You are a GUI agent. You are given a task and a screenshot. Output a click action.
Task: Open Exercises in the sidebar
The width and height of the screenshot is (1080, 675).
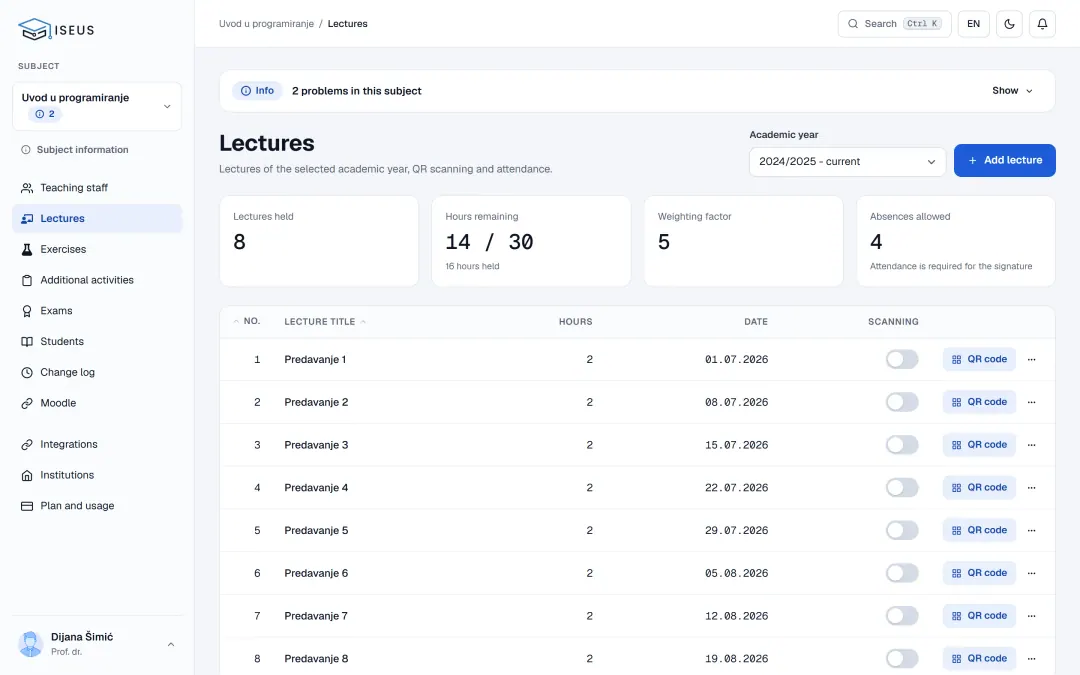pyautogui.click(x=97, y=249)
